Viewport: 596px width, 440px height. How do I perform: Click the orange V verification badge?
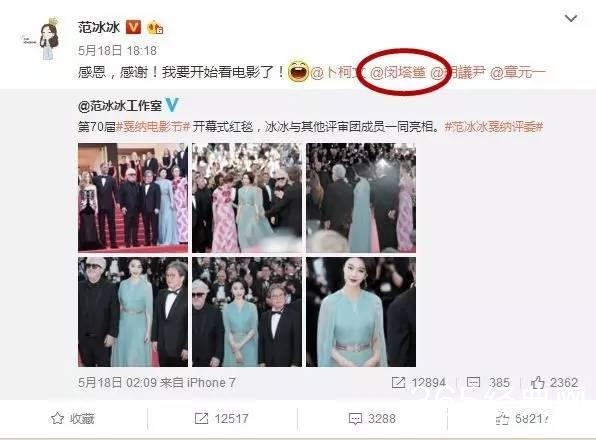(133, 27)
